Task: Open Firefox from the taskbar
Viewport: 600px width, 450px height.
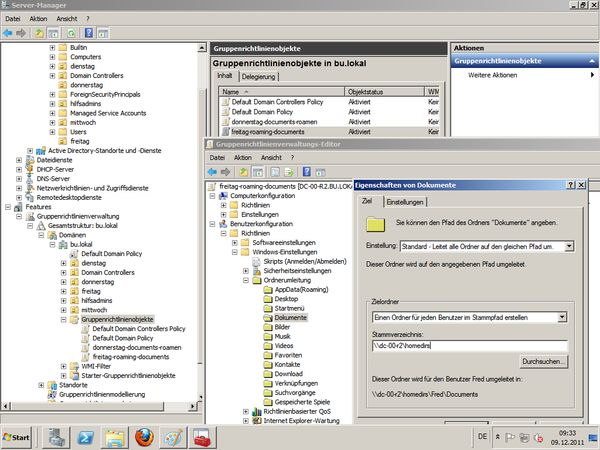Action: (x=146, y=436)
